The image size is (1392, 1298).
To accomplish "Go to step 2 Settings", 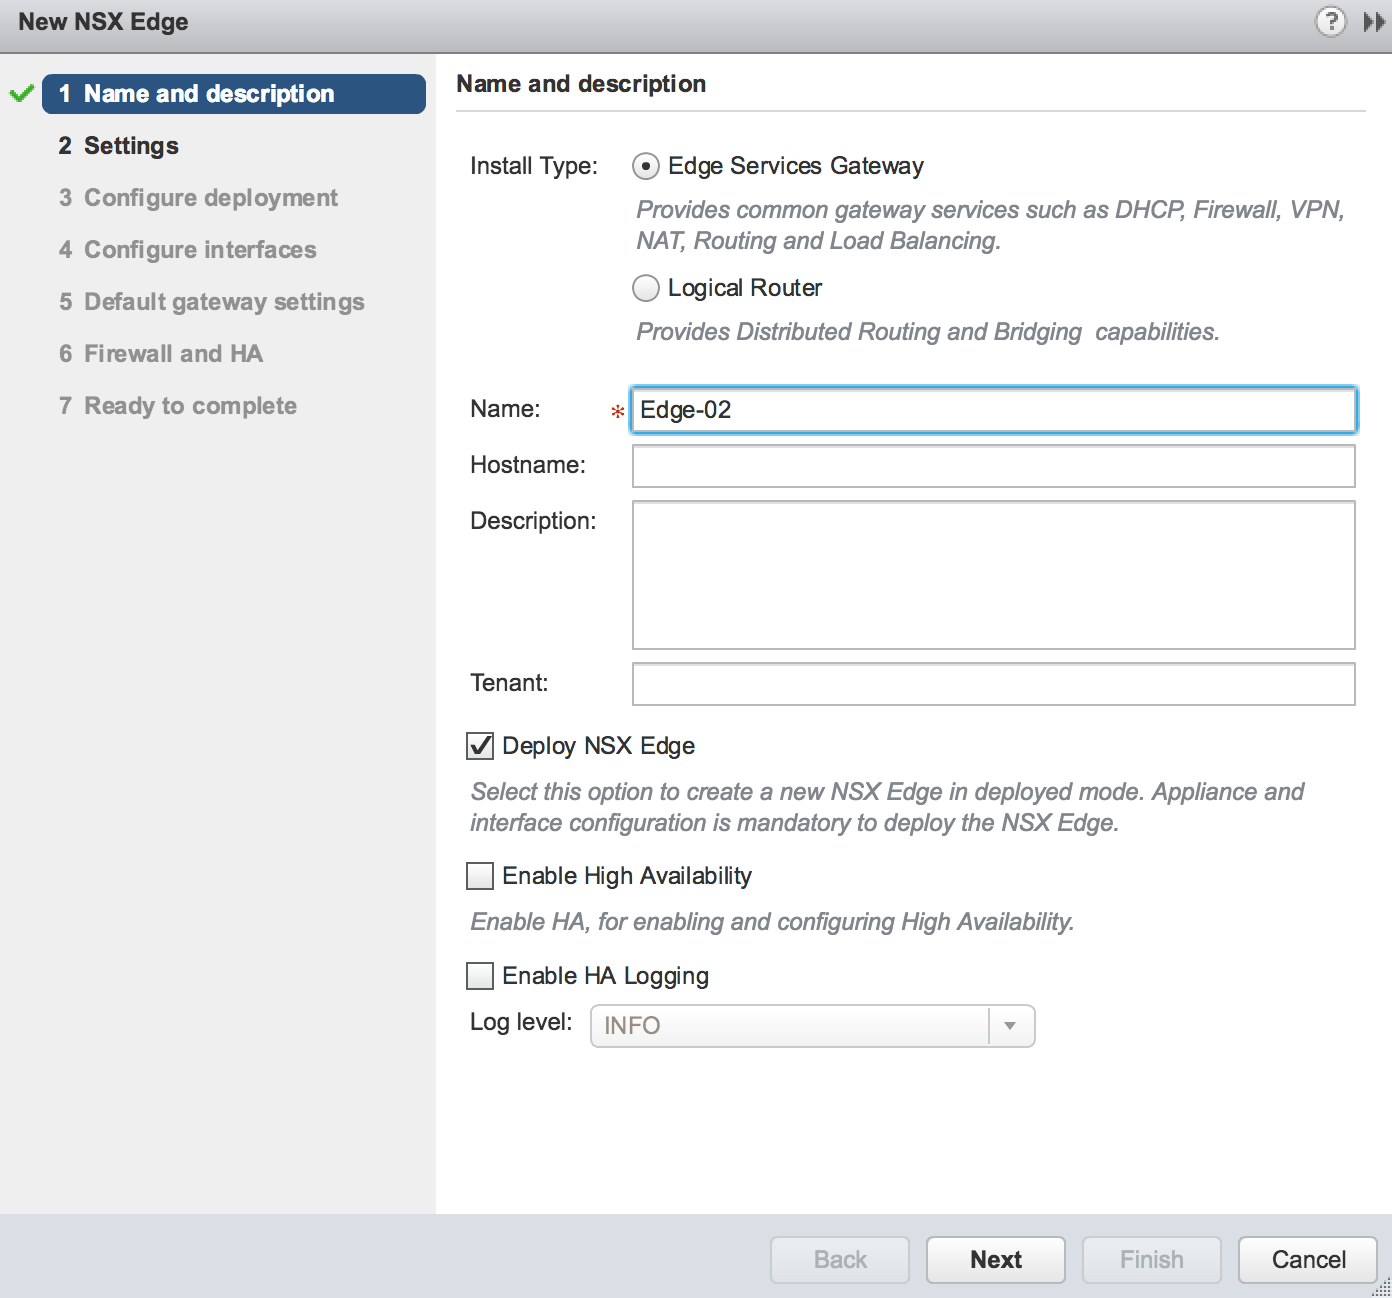I will tap(131, 146).
